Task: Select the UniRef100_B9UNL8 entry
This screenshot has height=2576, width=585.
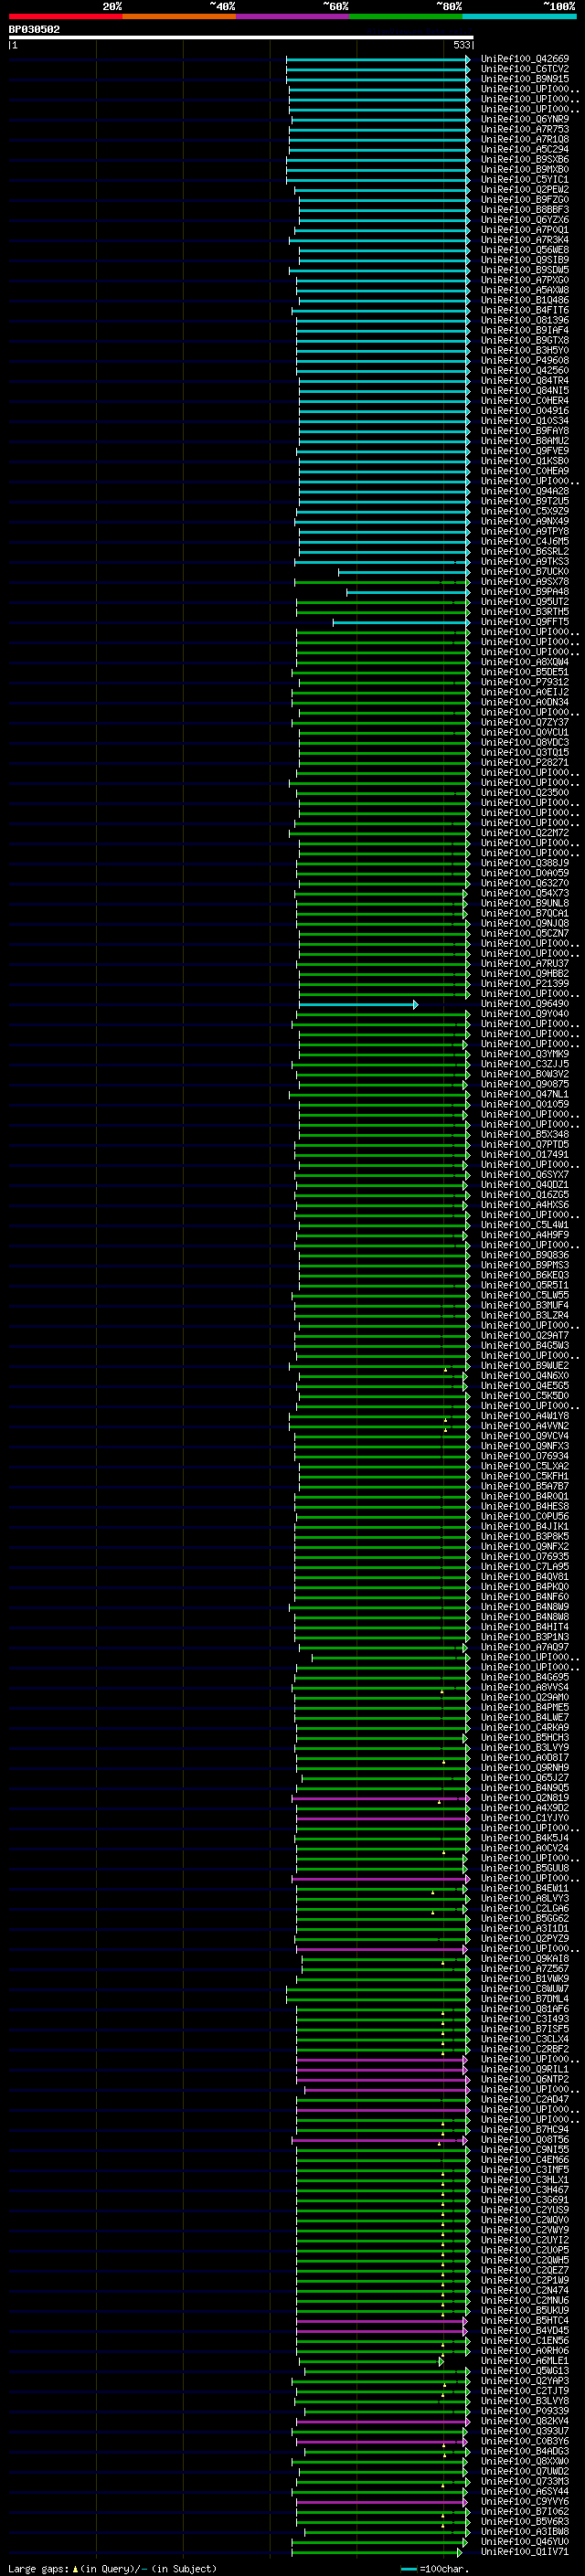Action: 525,903
